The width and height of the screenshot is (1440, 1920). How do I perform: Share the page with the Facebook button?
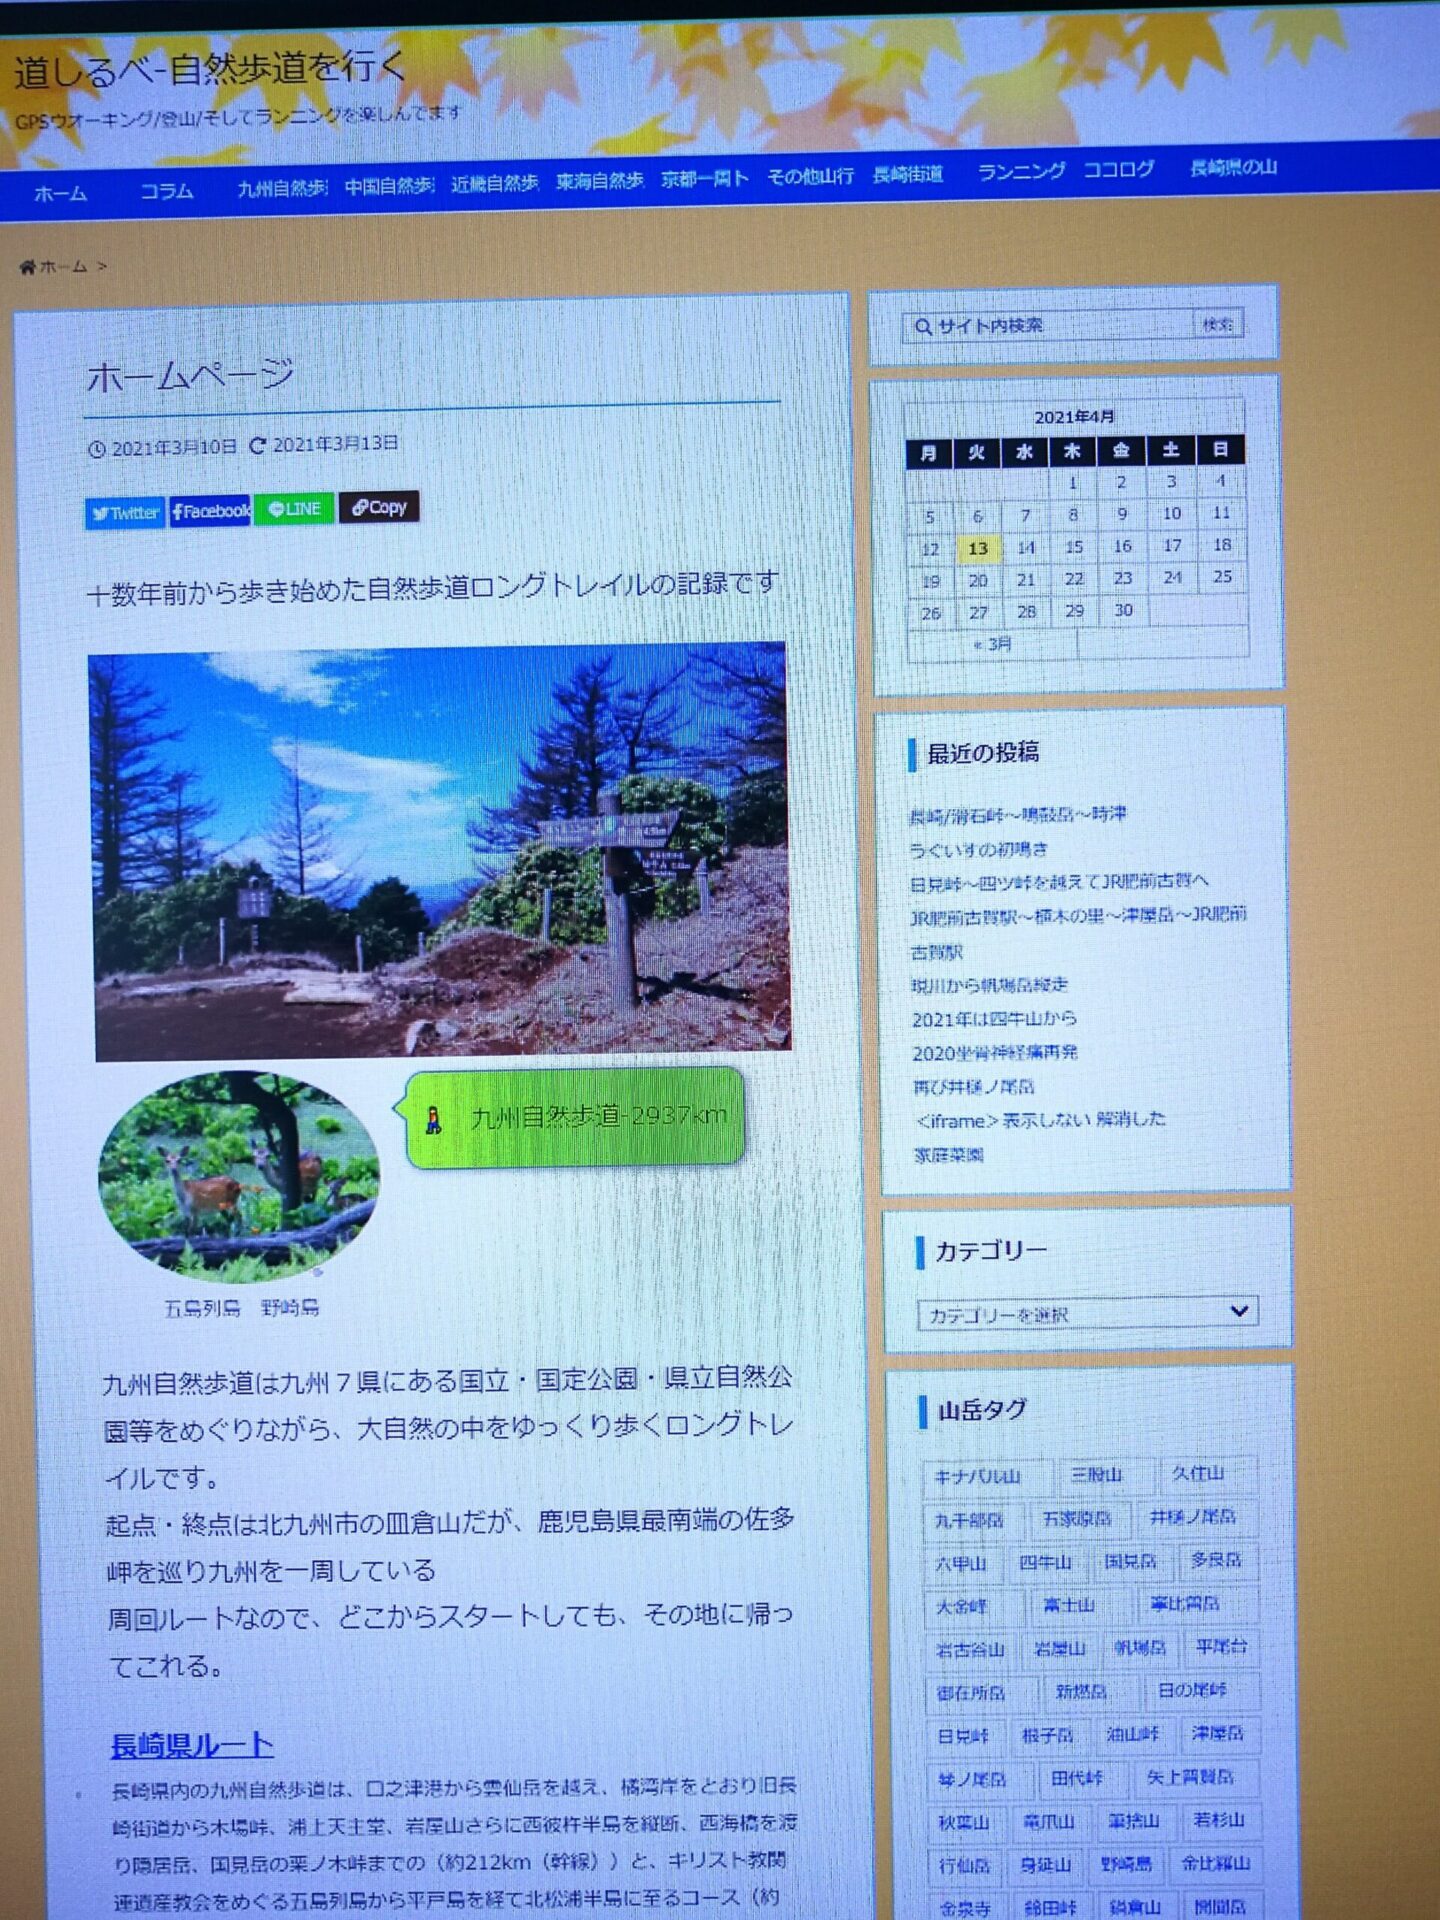coord(210,511)
